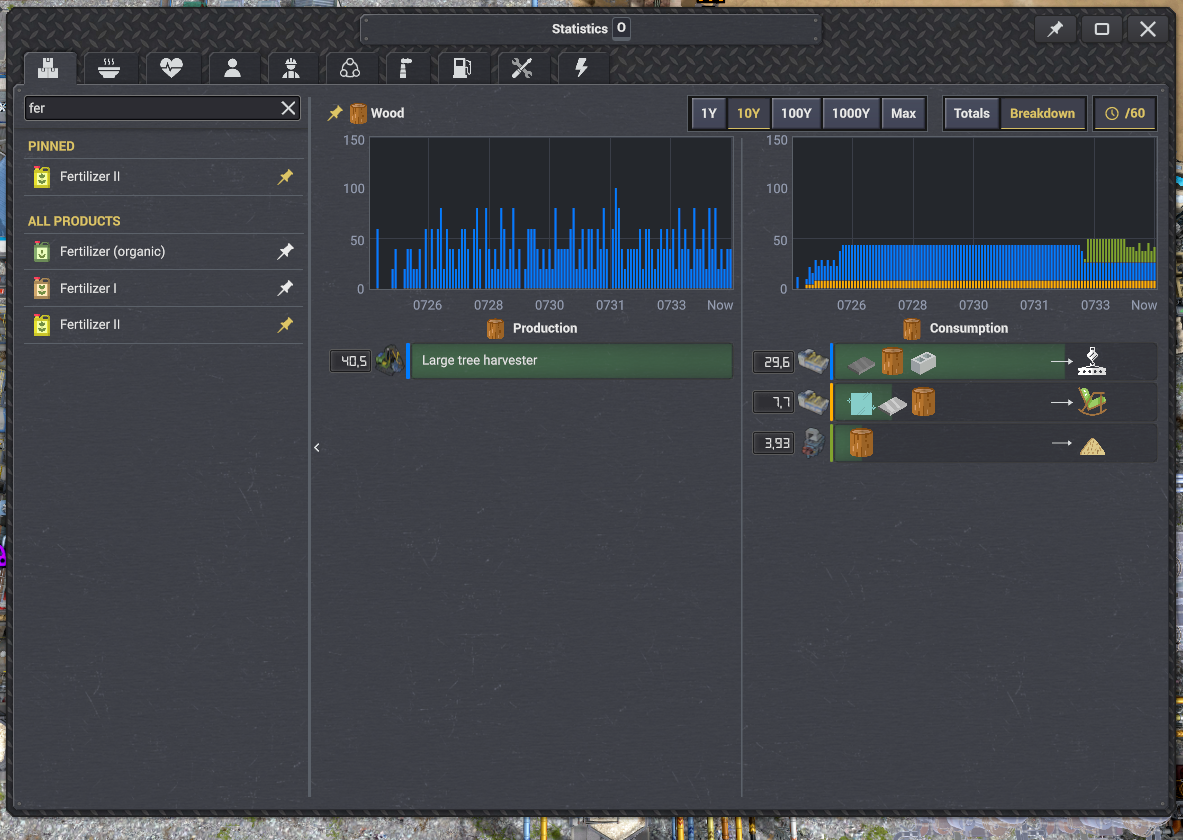Click the wood icon beside Consumption label

point(911,328)
